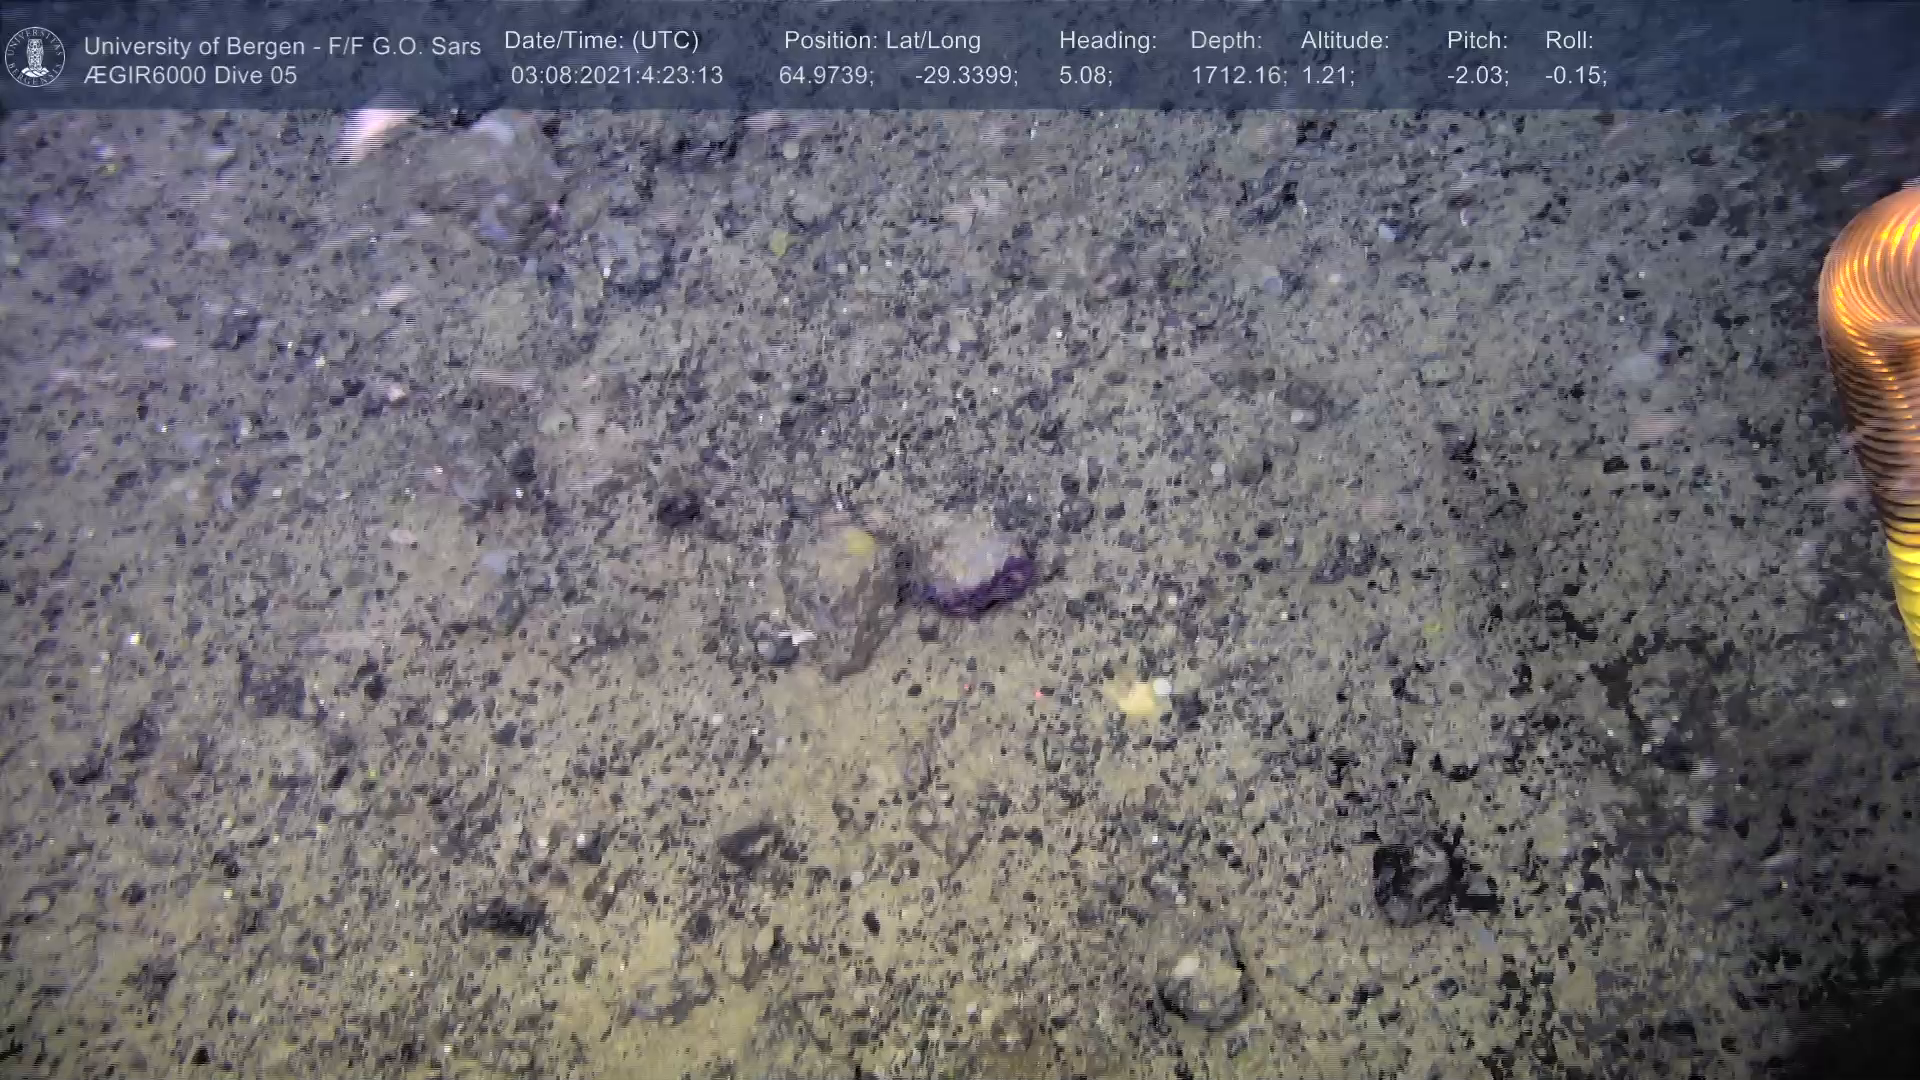This screenshot has height=1080, width=1920.
Task: Click the University of Bergen logo
Action: 35,57
